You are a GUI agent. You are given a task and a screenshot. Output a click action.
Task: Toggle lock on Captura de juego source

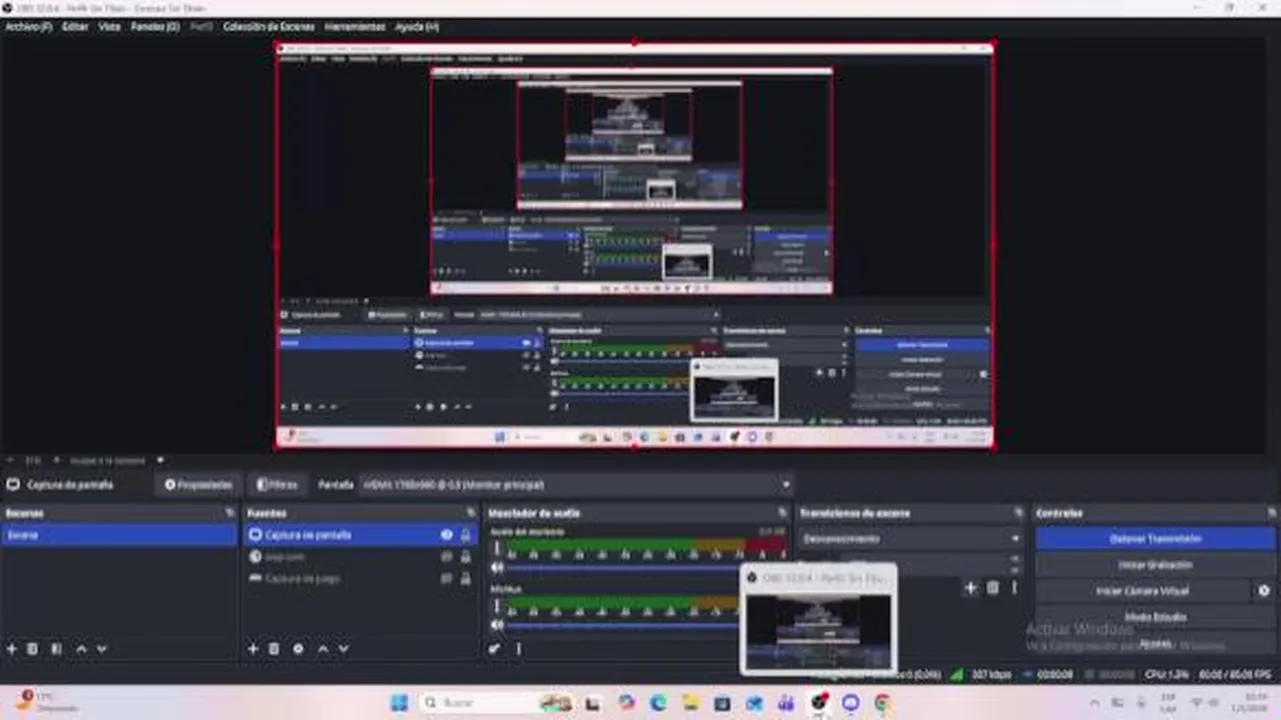click(465, 578)
